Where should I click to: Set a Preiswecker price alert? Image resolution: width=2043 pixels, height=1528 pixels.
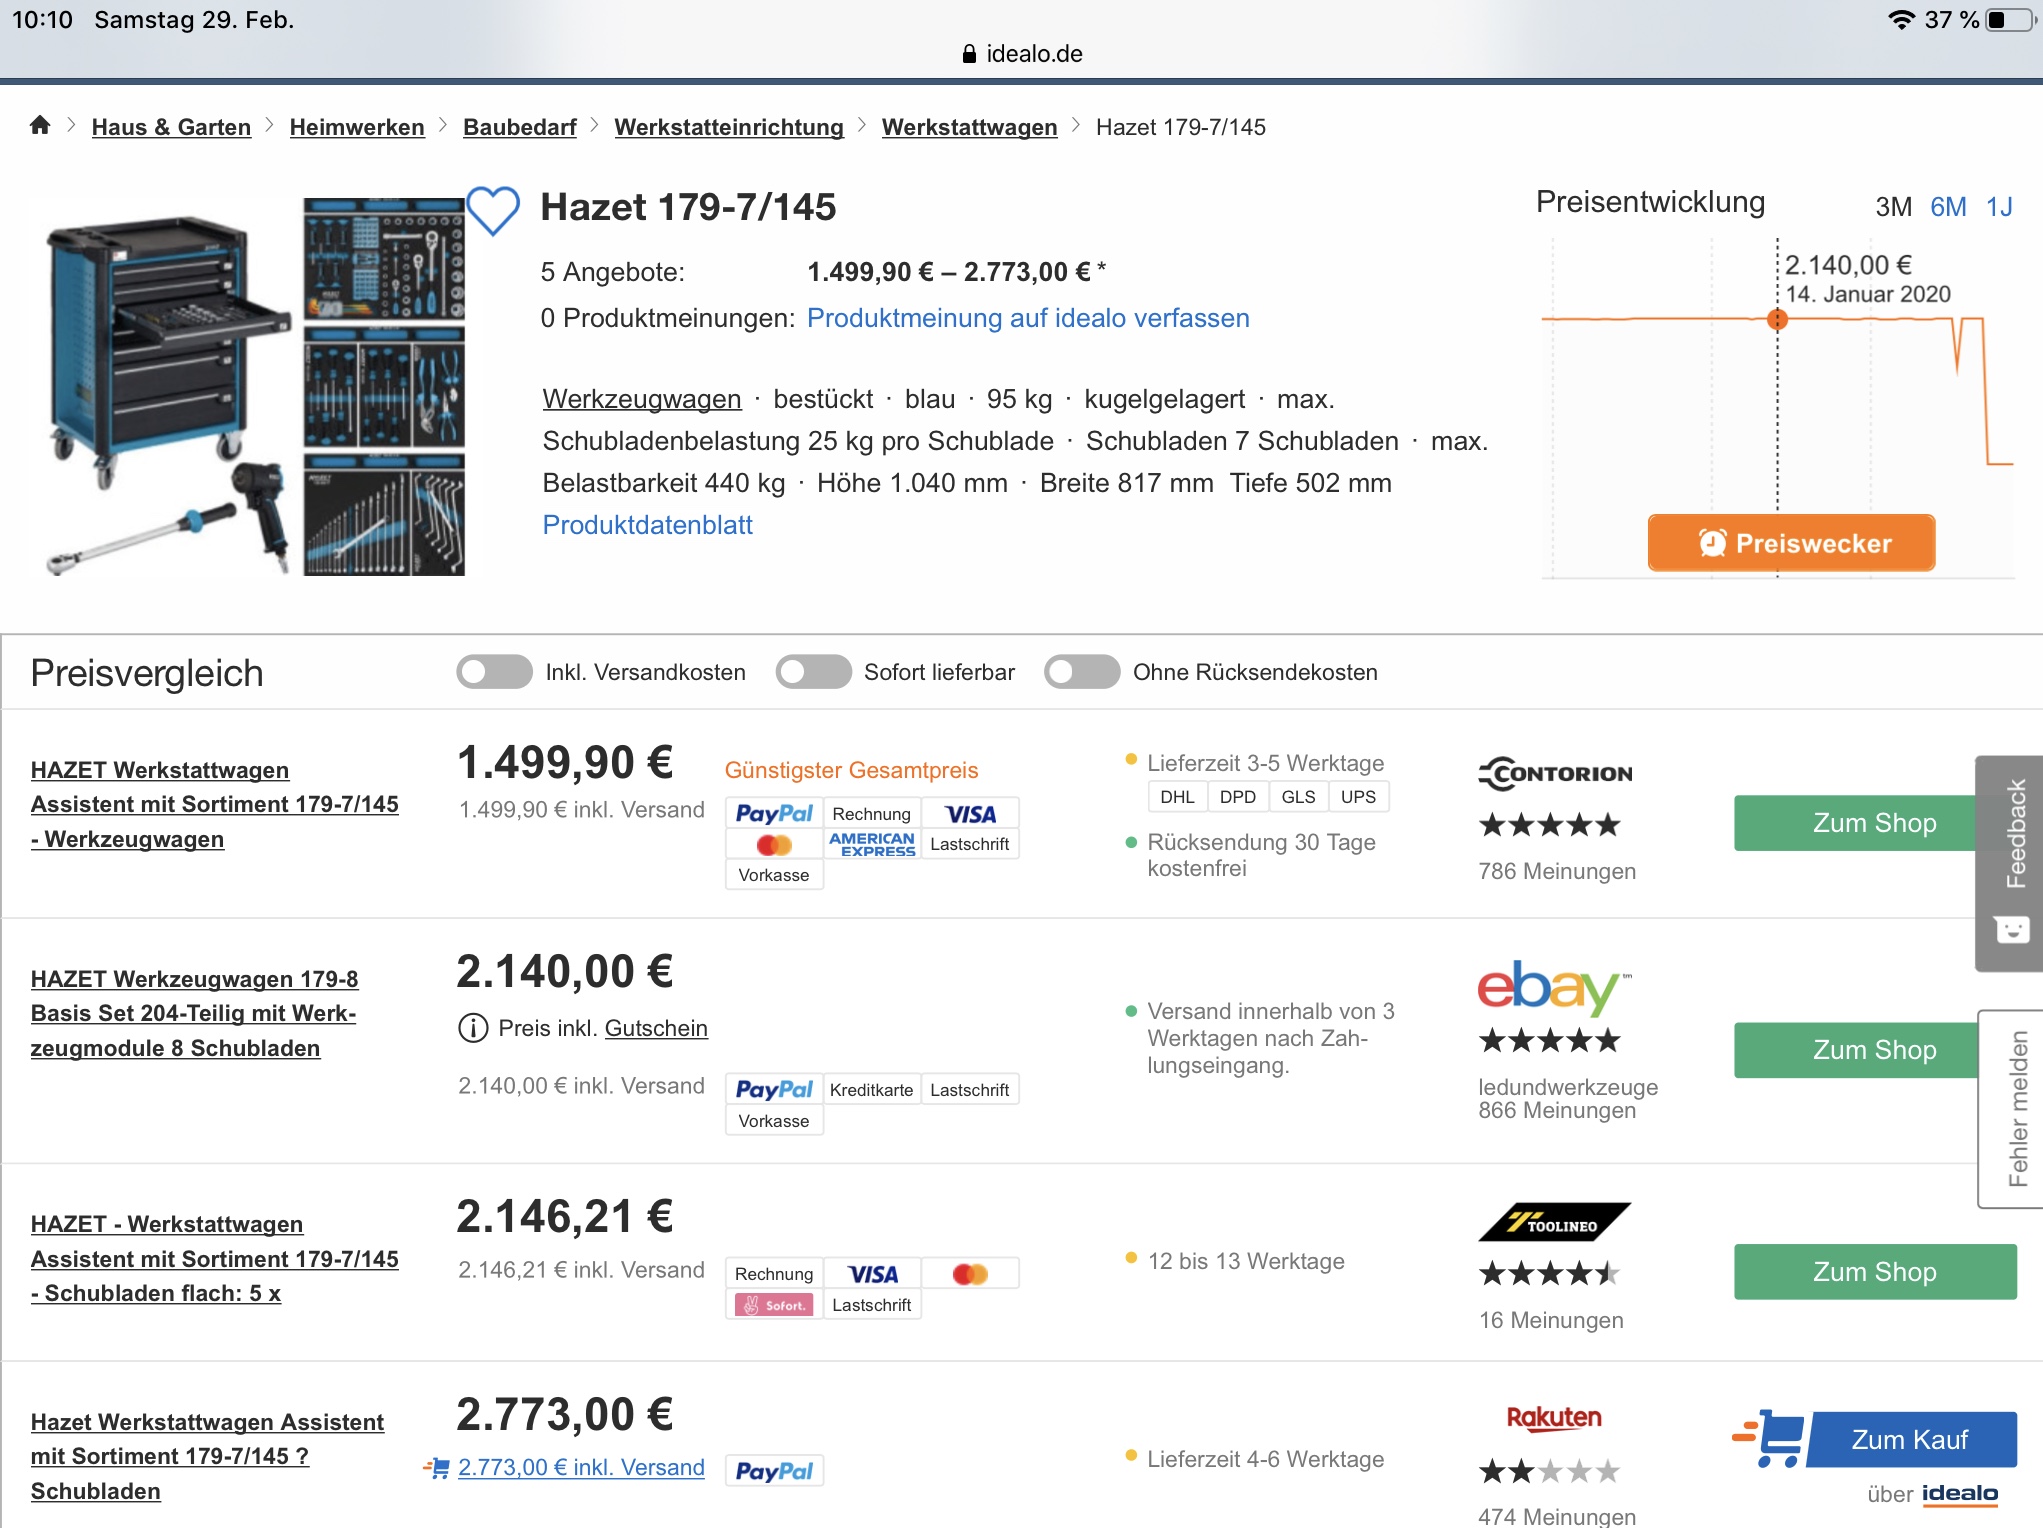click(1790, 543)
